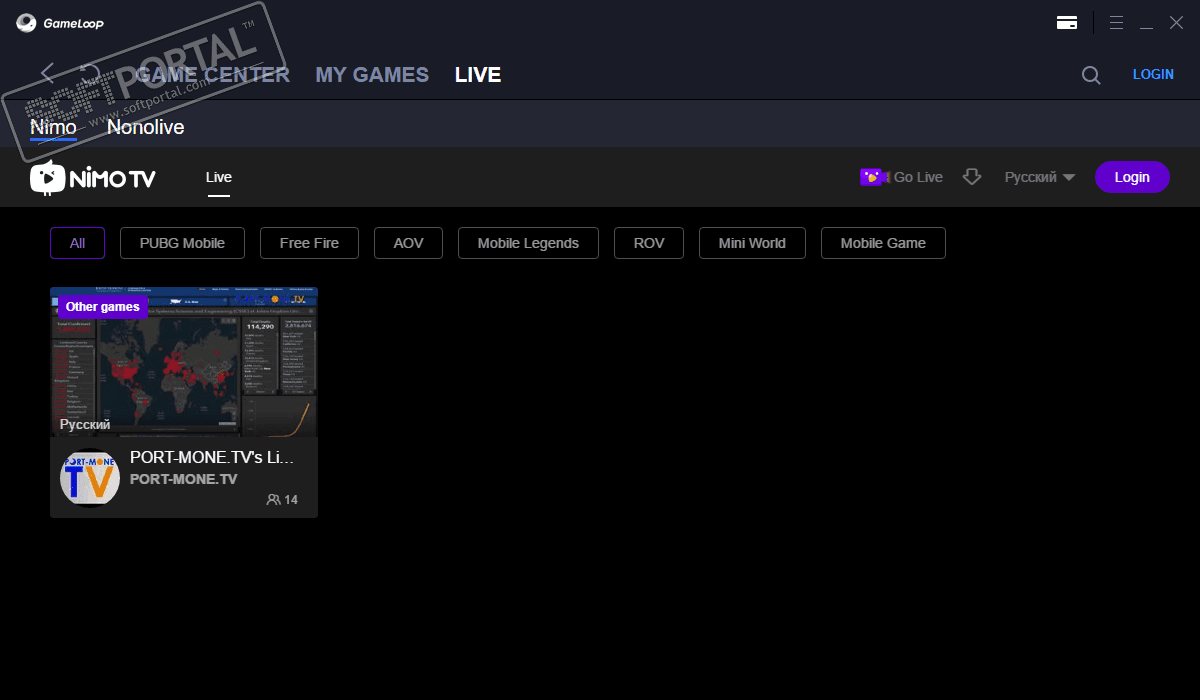Select the Nimo sub-tab
Viewport: 1200px width, 700px height.
53,128
